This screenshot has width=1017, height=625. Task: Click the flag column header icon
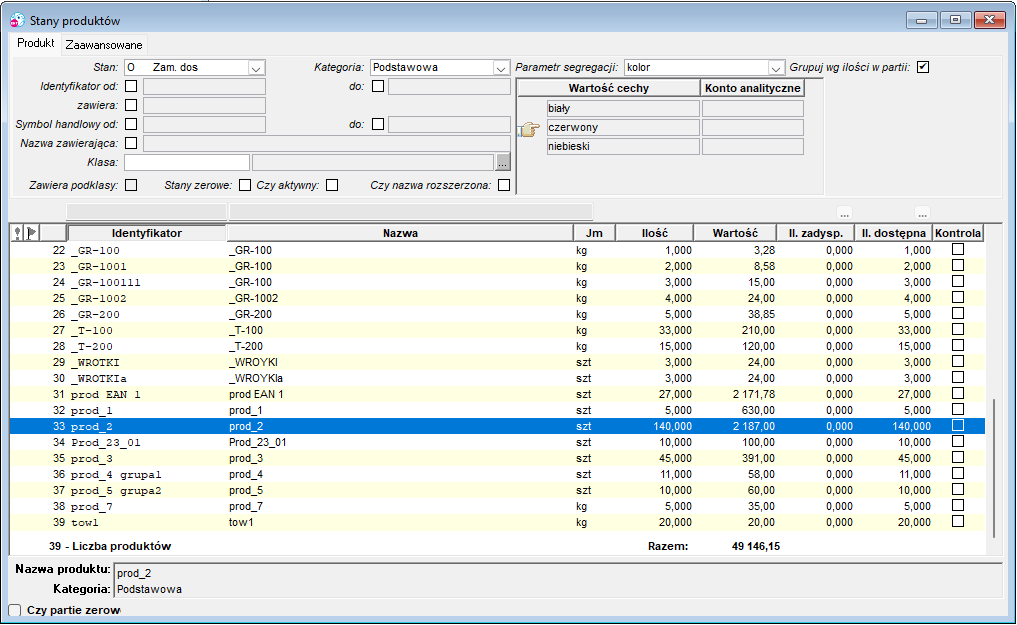pyautogui.click(x=32, y=233)
